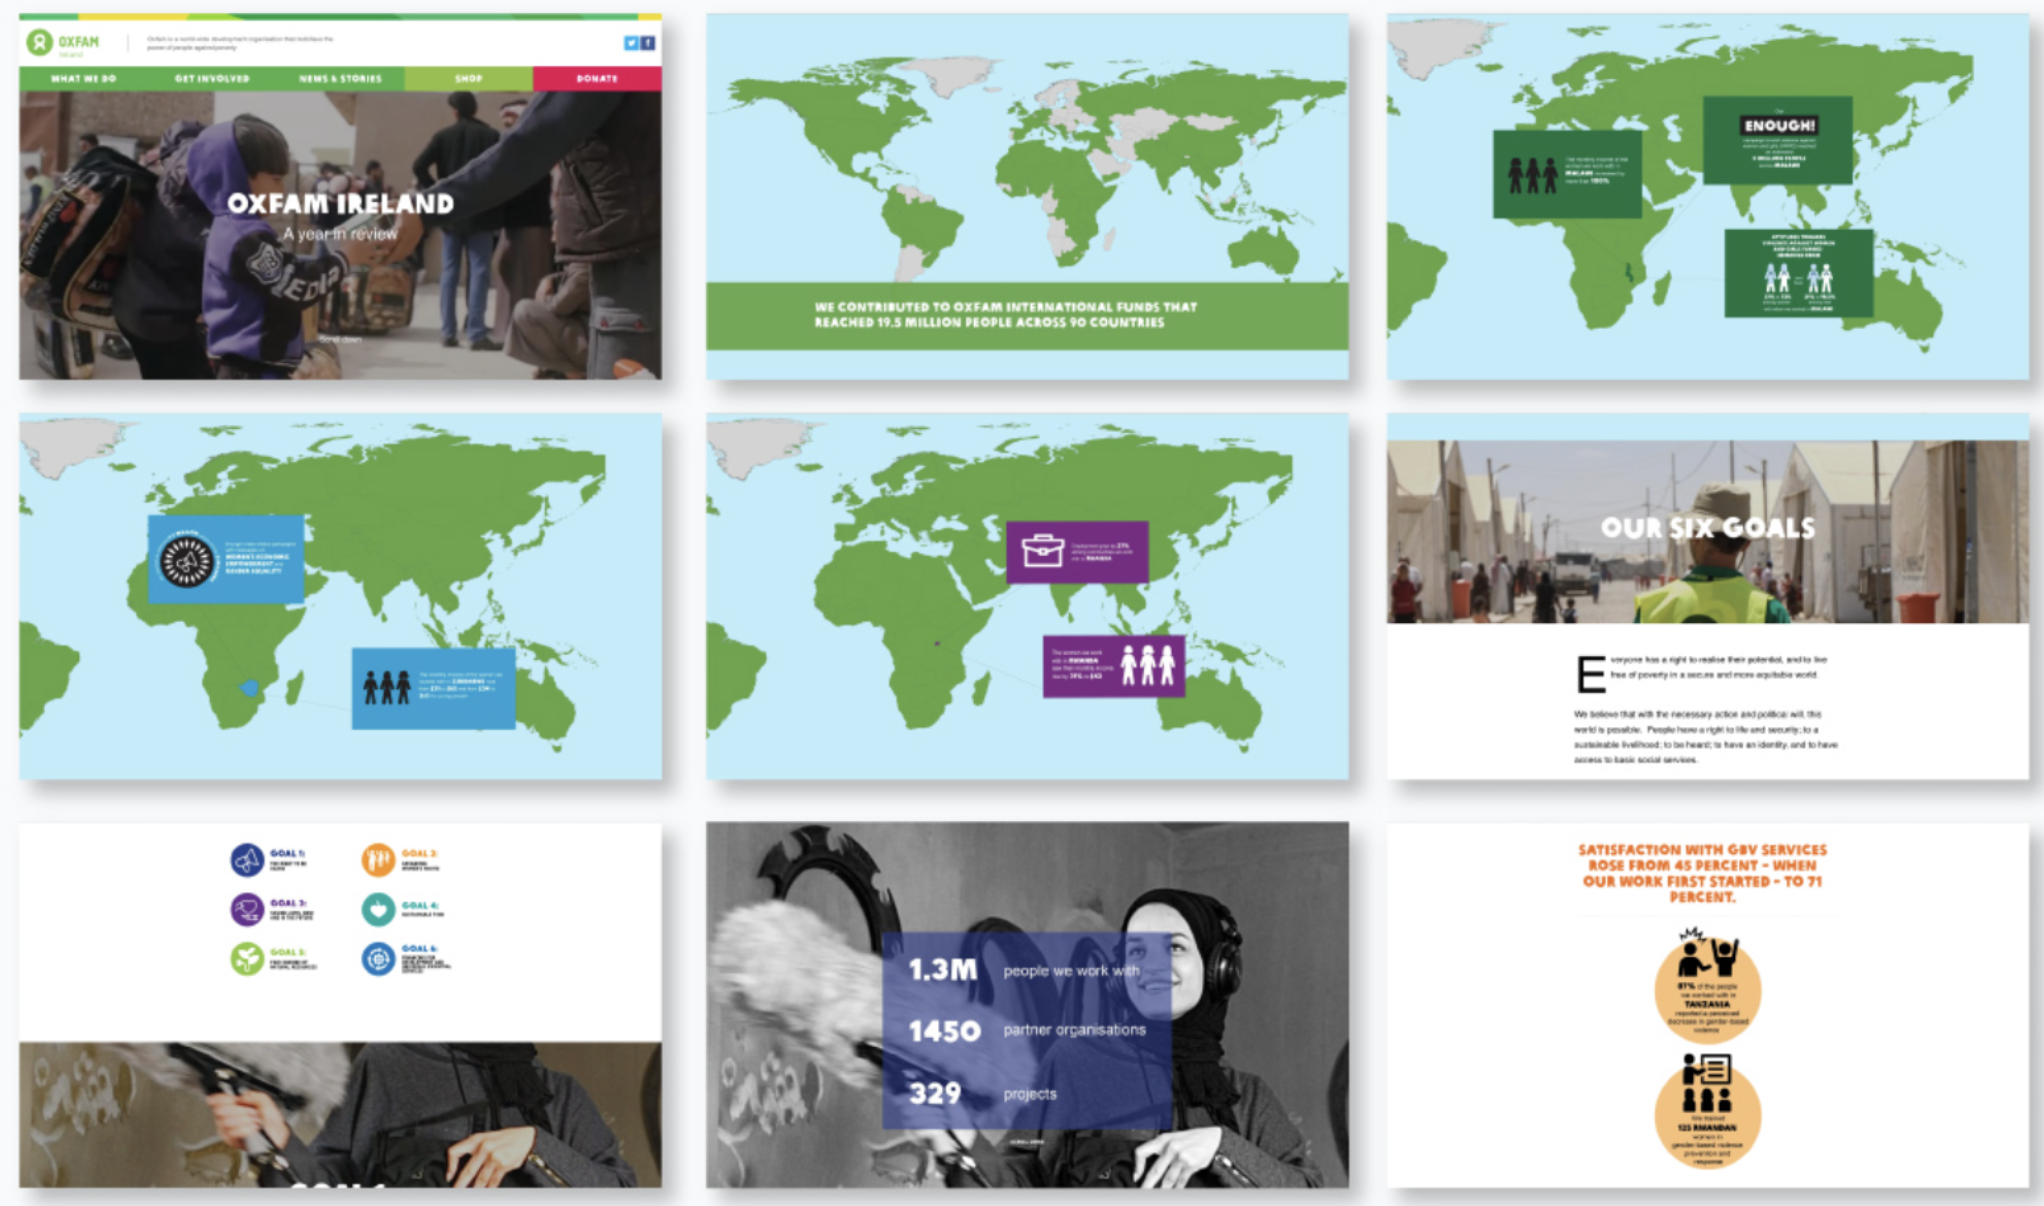Click the 'Goal 6:' label
This screenshot has height=1206, width=2044.
(x=419, y=948)
